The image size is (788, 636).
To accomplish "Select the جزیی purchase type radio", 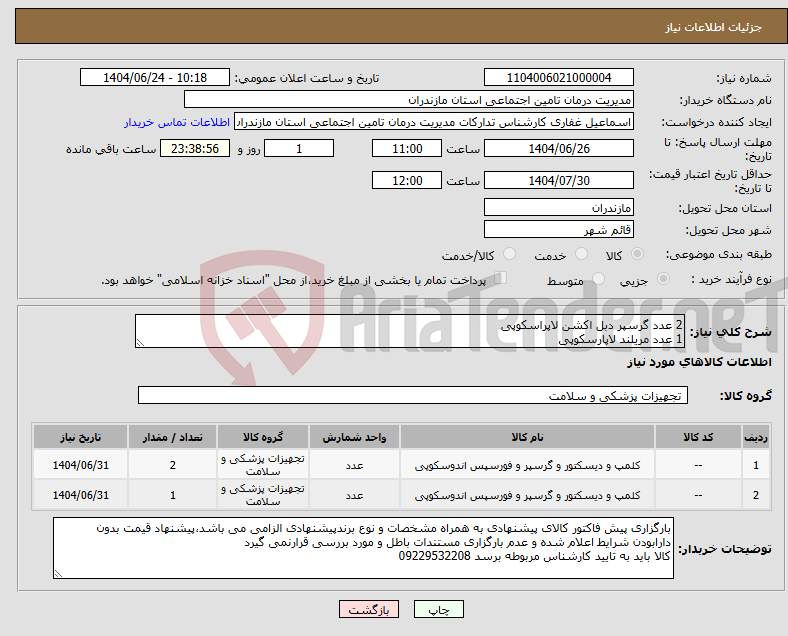I will pyautogui.click(x=663, y=279).
